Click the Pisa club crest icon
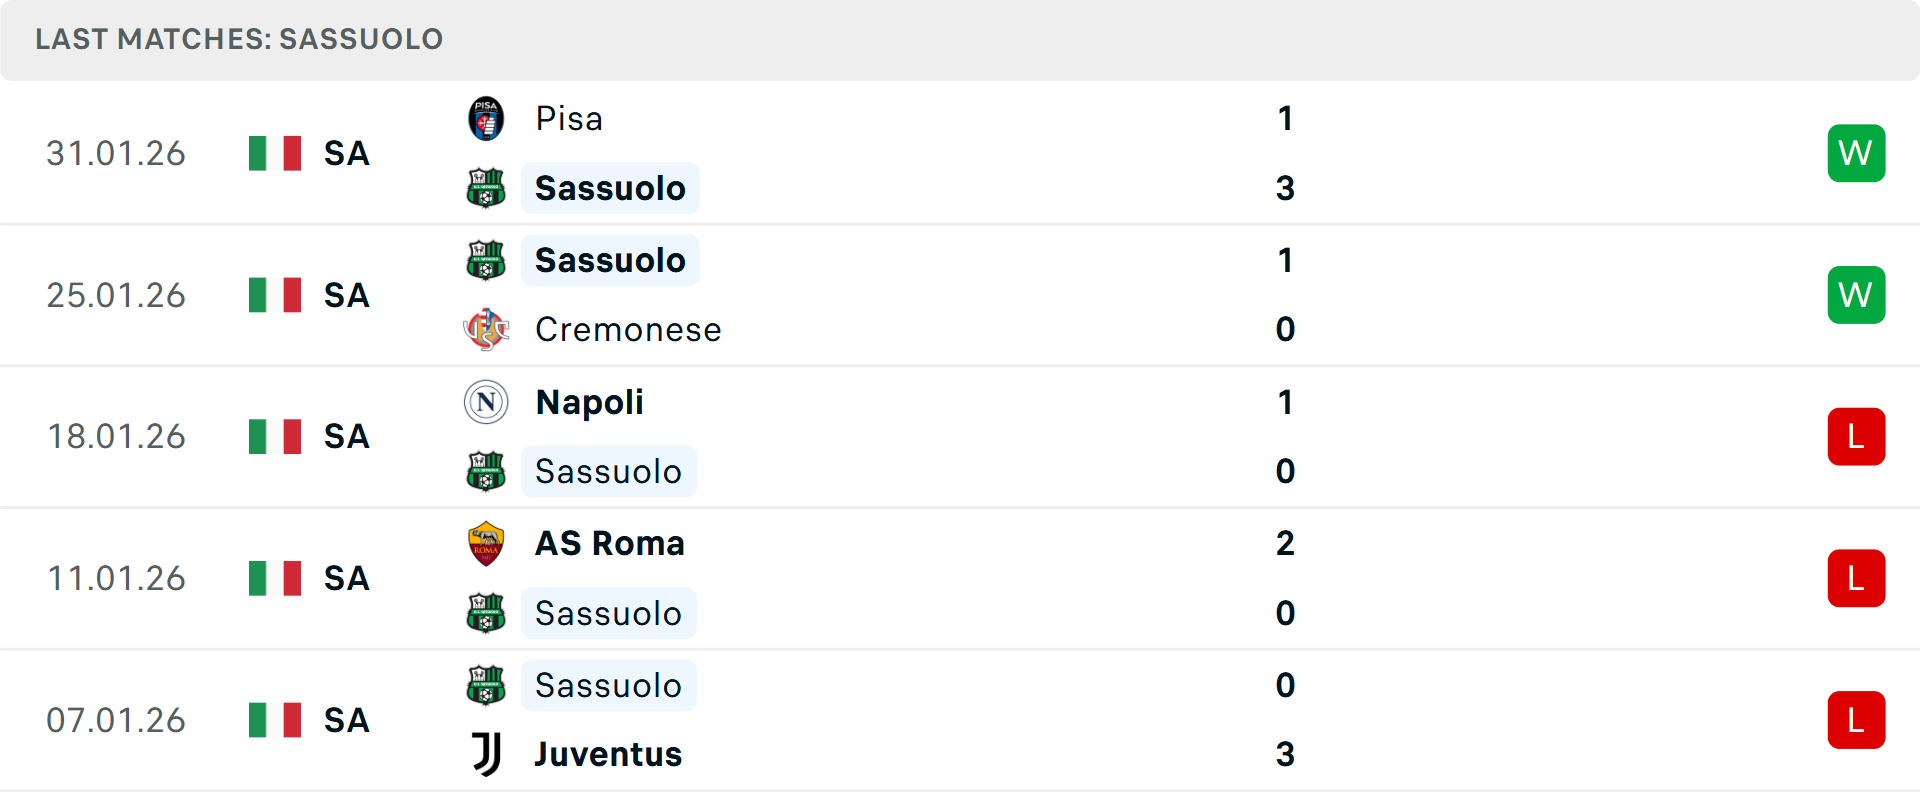 pyautogui.click(x=486, y=119)
